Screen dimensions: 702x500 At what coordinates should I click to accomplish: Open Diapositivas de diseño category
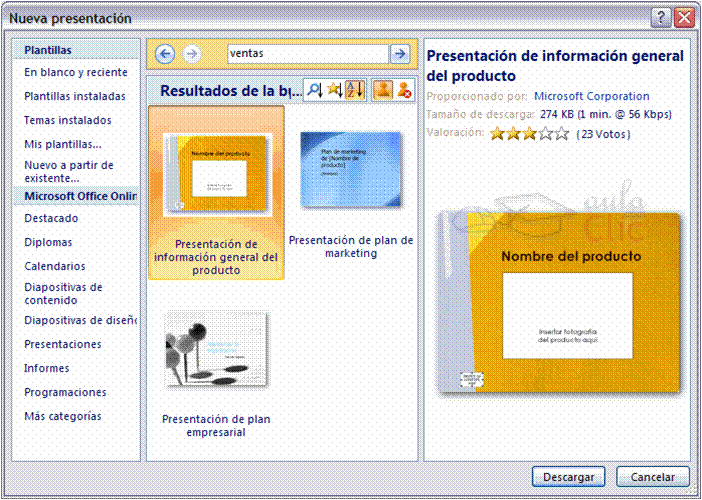click(80, 321)
